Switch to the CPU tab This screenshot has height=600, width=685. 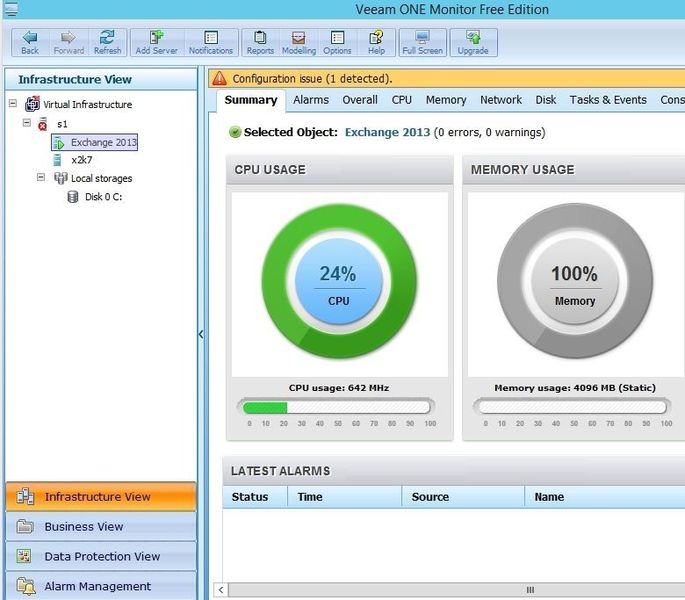(401, 100)
